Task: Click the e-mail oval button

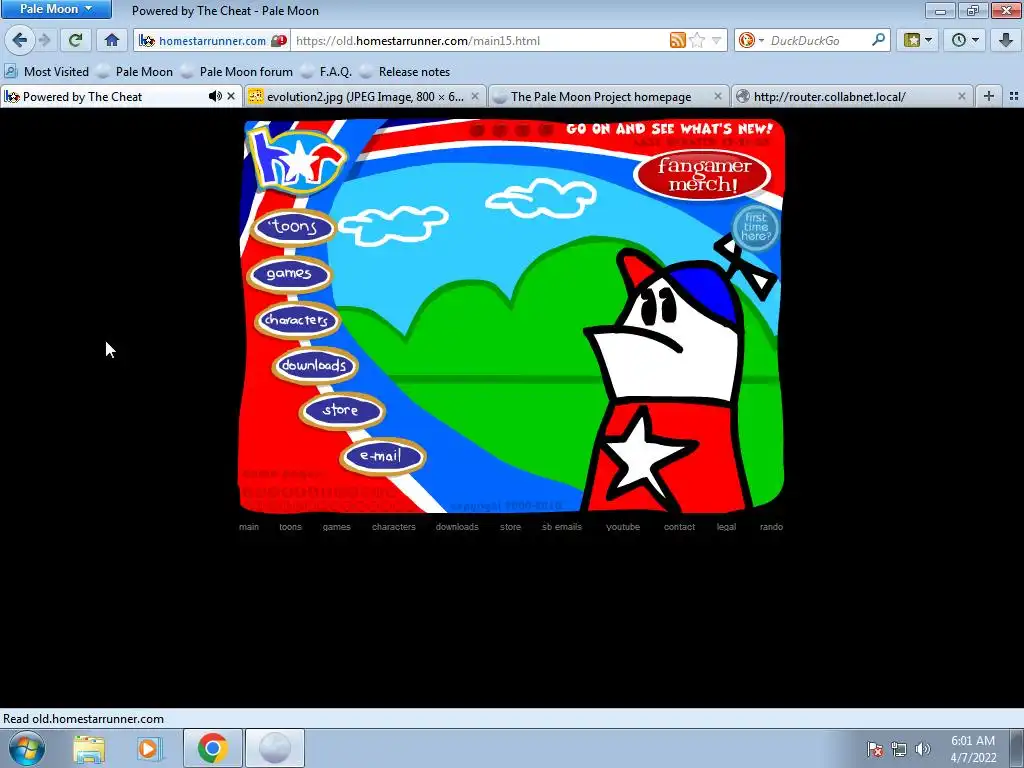Action: [x=383, y=456]
